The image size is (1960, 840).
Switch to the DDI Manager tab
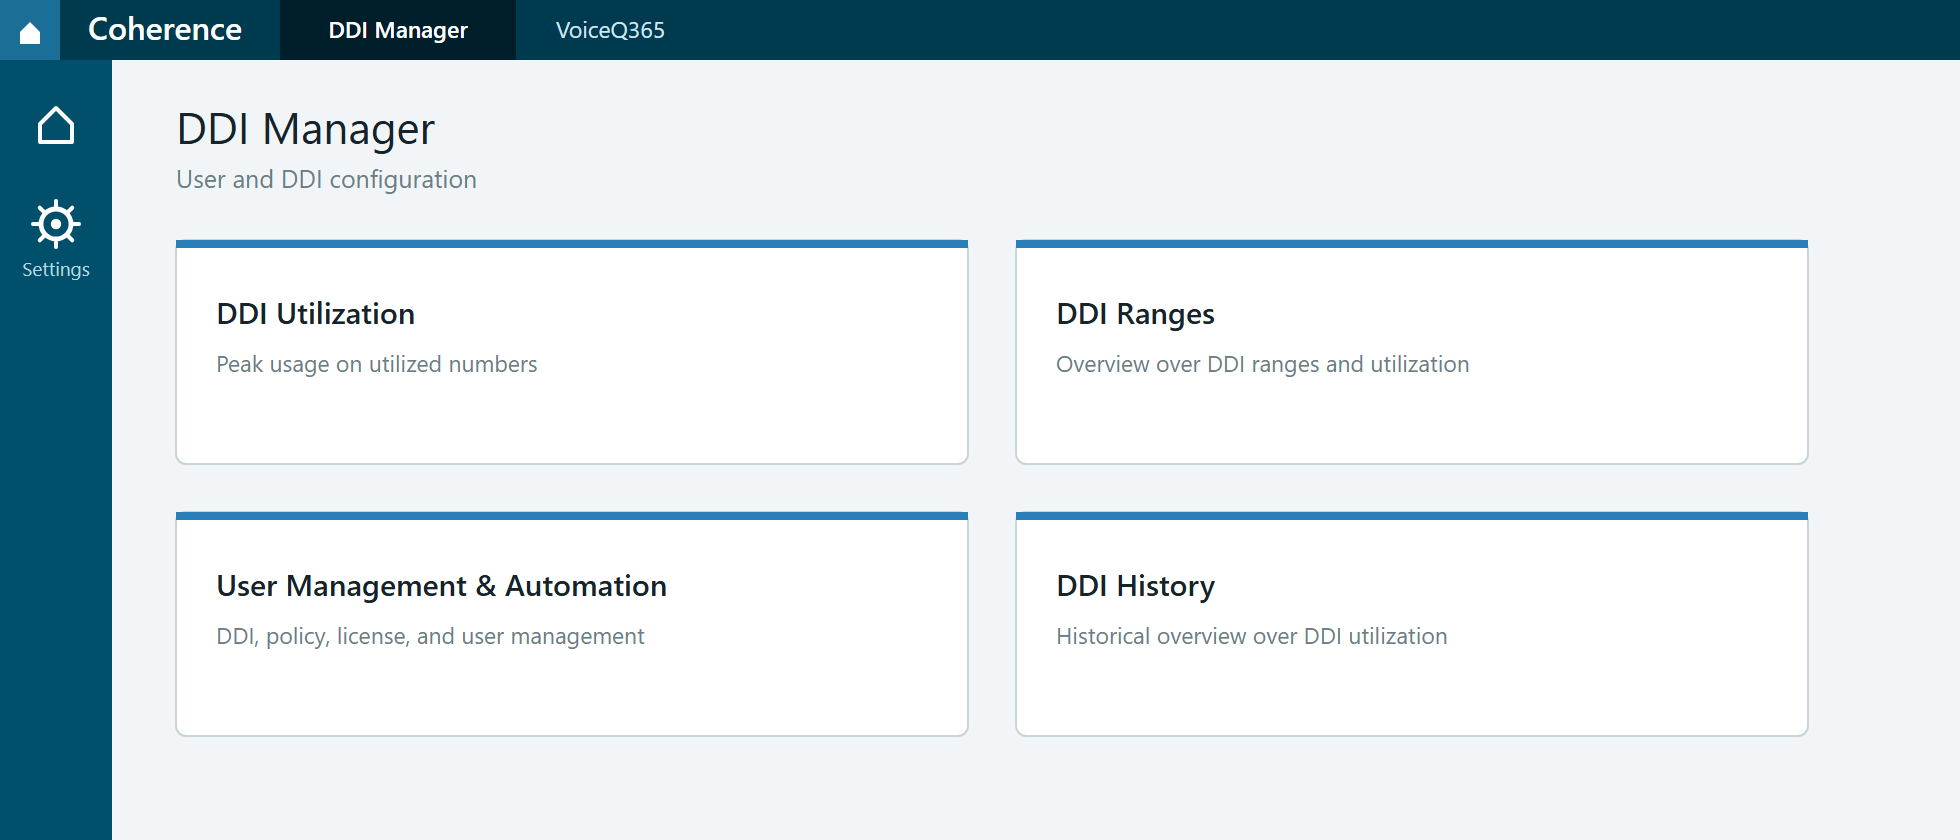tap(398, 30)
